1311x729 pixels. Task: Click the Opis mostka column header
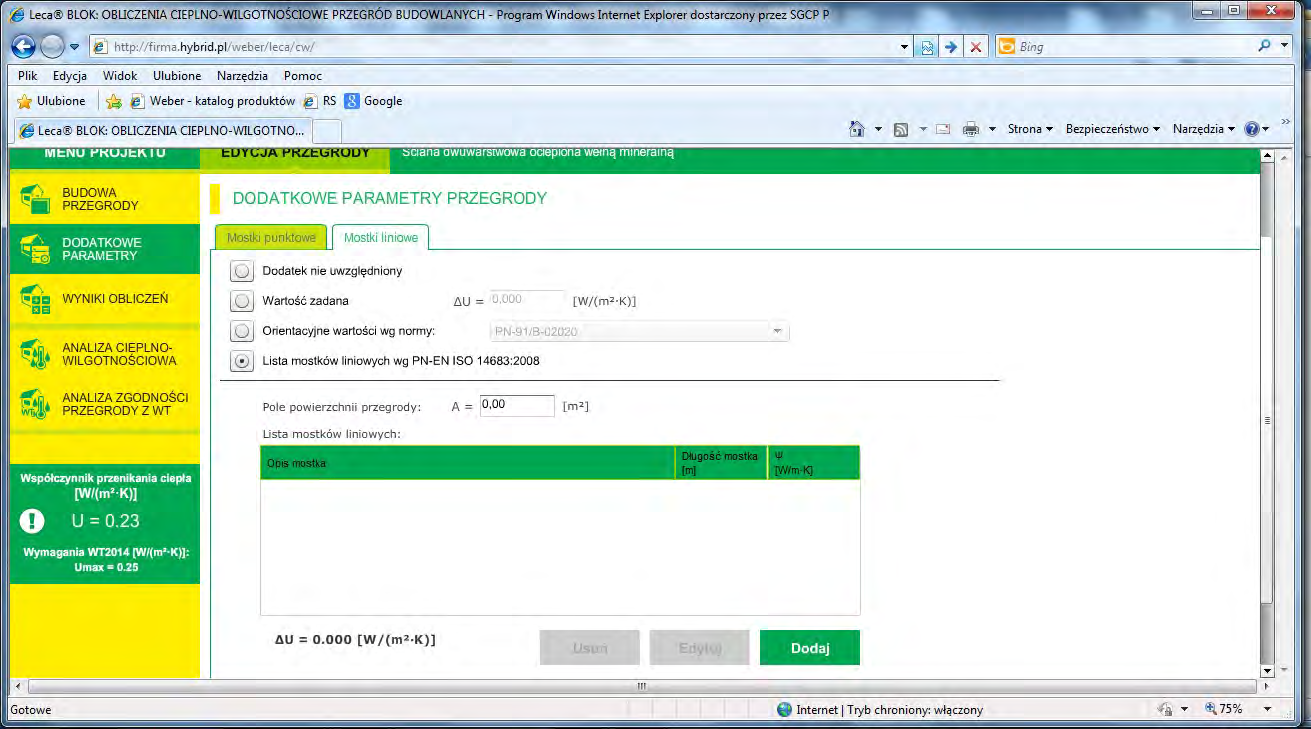[468, 463]
